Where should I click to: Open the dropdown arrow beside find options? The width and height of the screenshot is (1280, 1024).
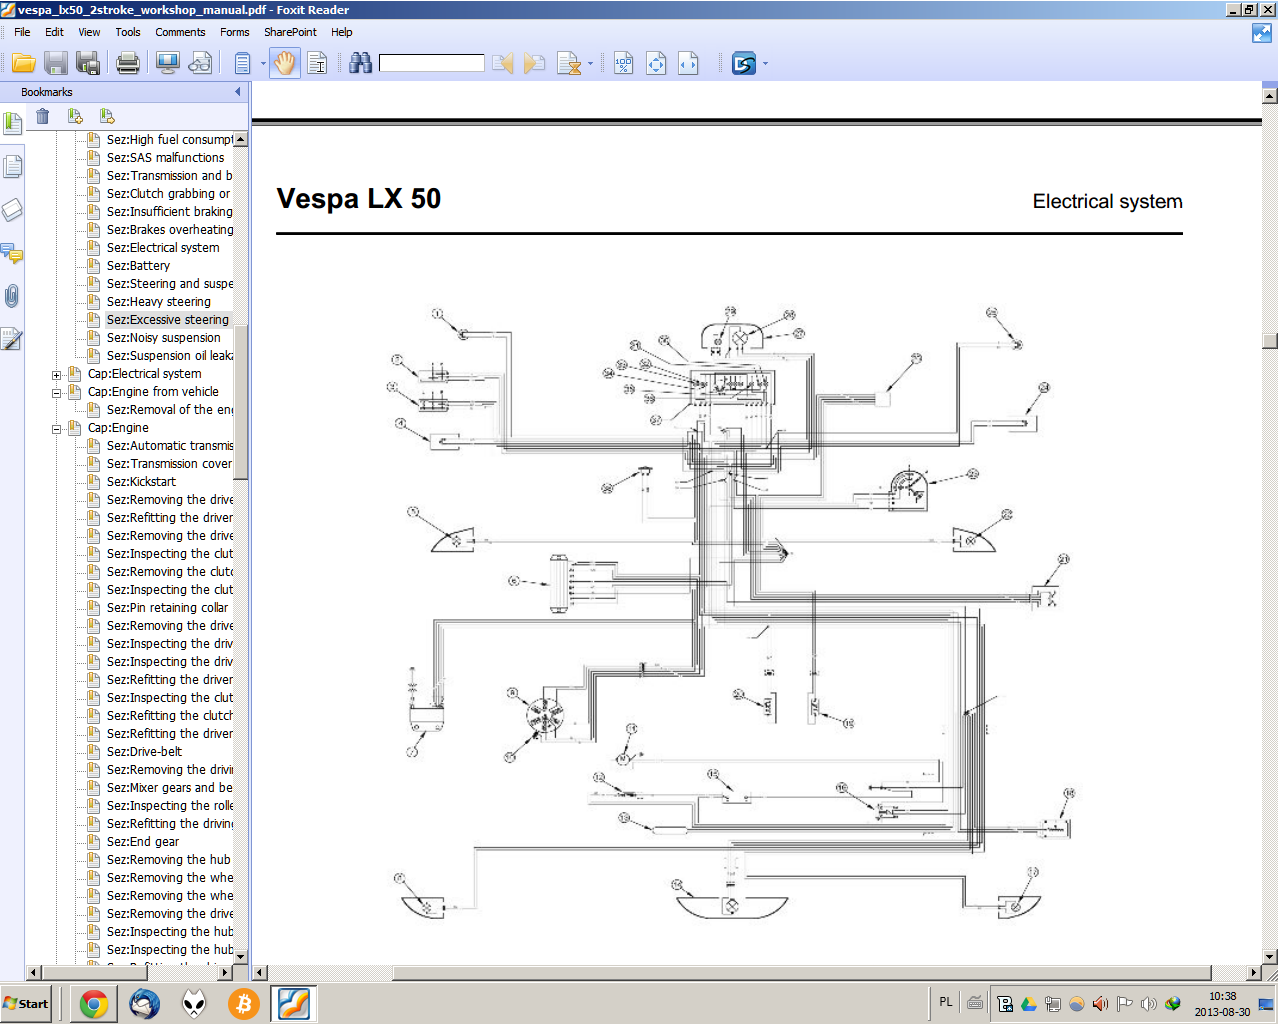coord(590,64)
